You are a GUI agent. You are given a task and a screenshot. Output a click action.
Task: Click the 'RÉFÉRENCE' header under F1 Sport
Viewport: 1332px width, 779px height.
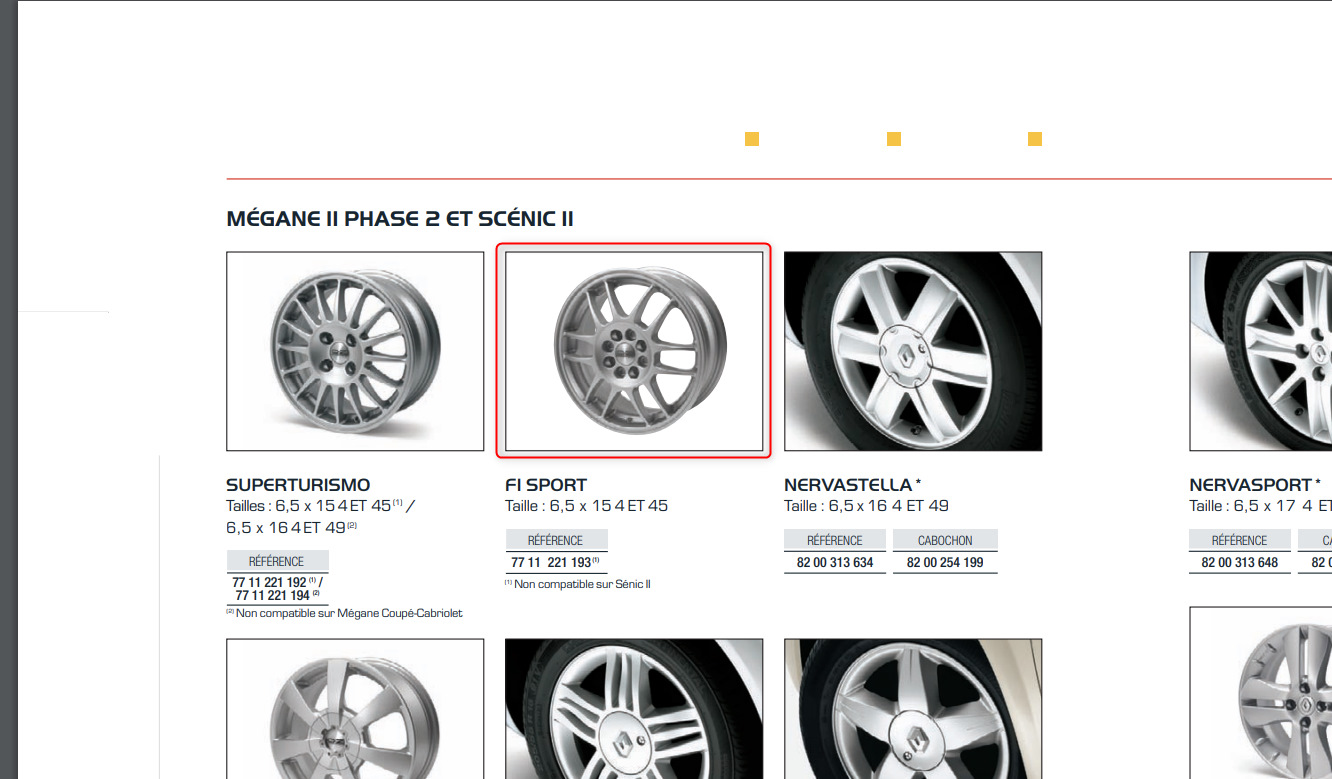556,541
